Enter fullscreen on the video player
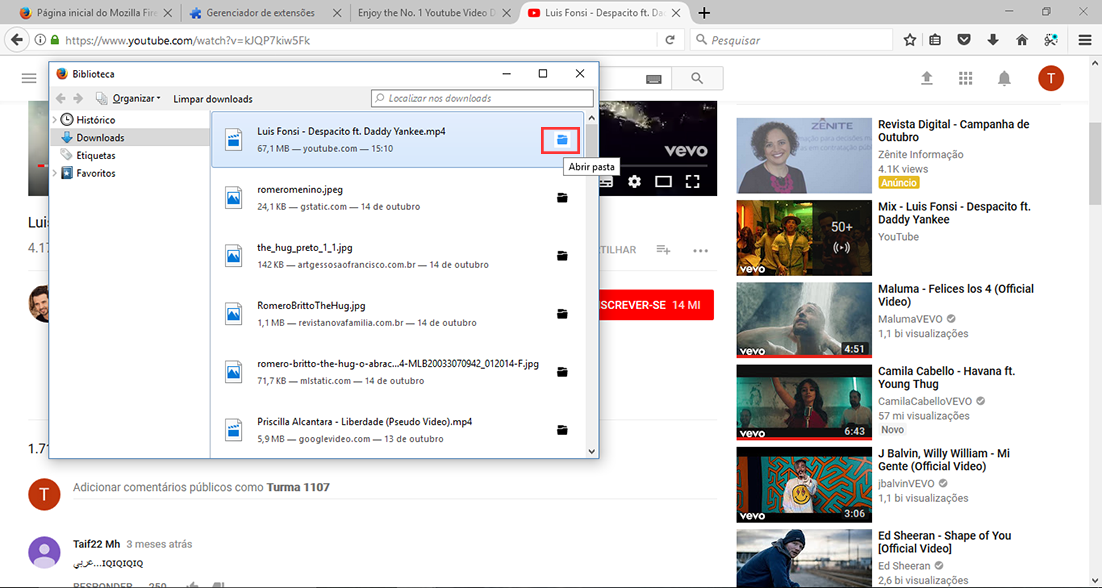Viewport: 1102px width, 588px height. tap(692, 182)
